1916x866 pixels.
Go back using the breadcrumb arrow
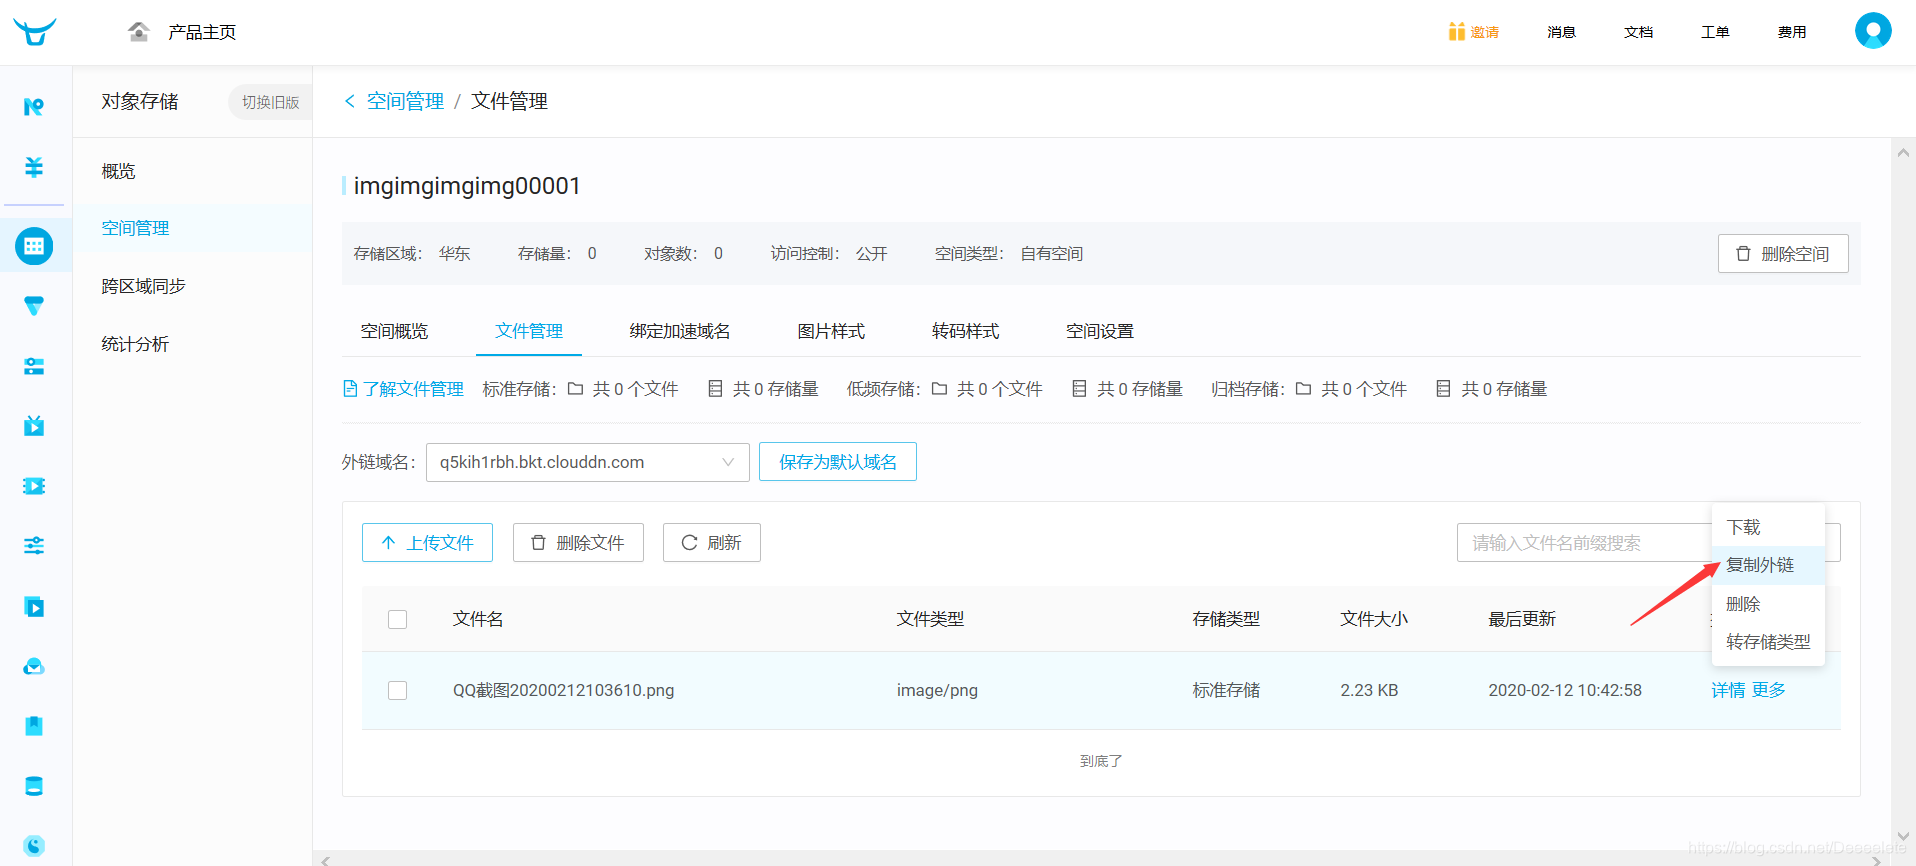coord(350,101)
